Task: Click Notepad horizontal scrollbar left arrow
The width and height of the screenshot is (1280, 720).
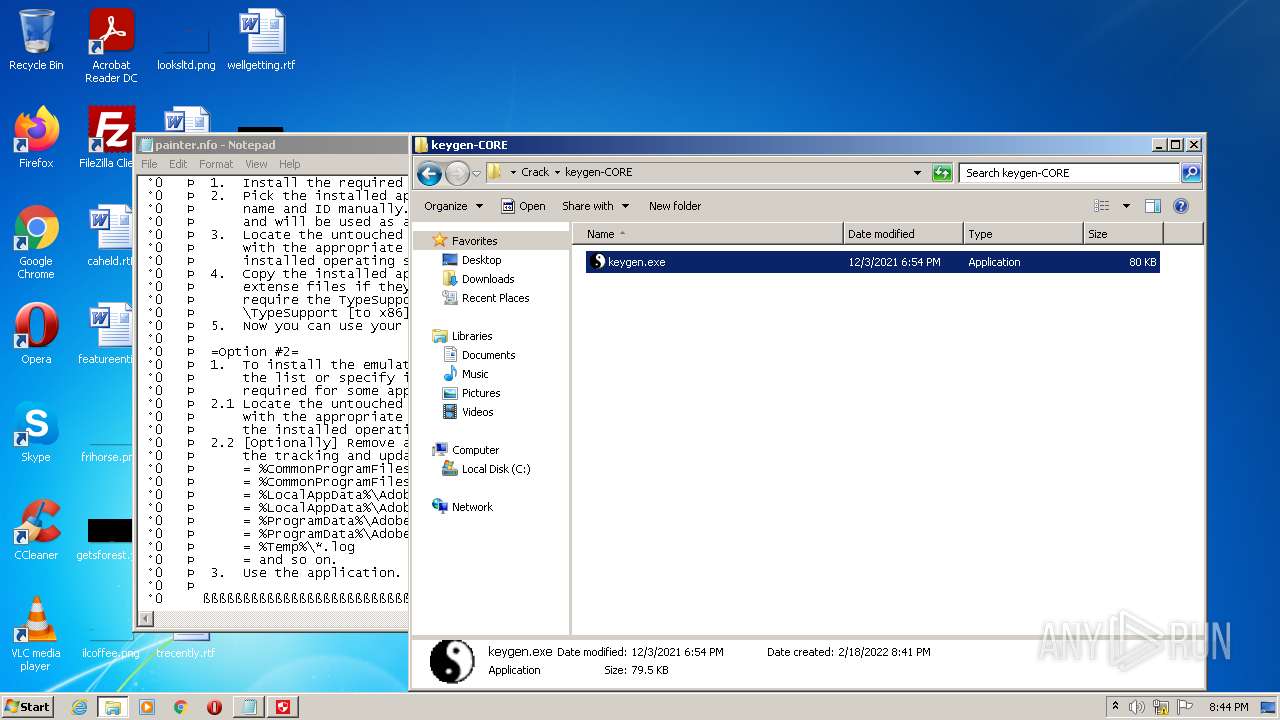Action: (x=146, y=619)
